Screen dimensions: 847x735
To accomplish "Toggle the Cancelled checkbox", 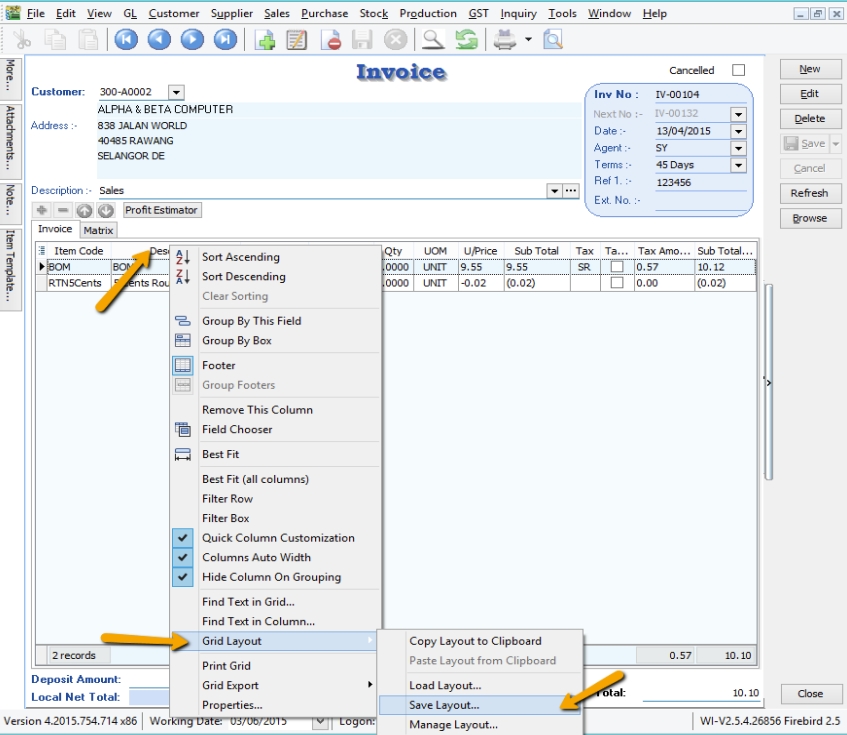I will 739,70.
